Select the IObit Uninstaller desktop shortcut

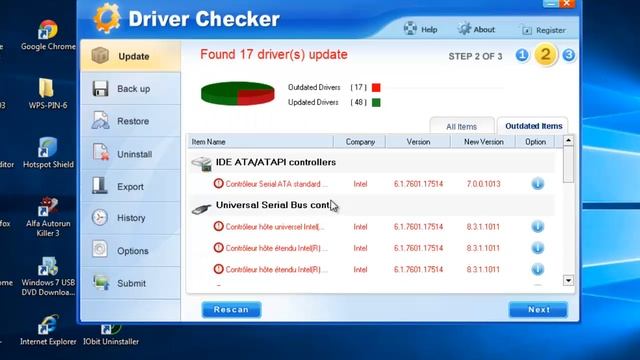(111, 335)
